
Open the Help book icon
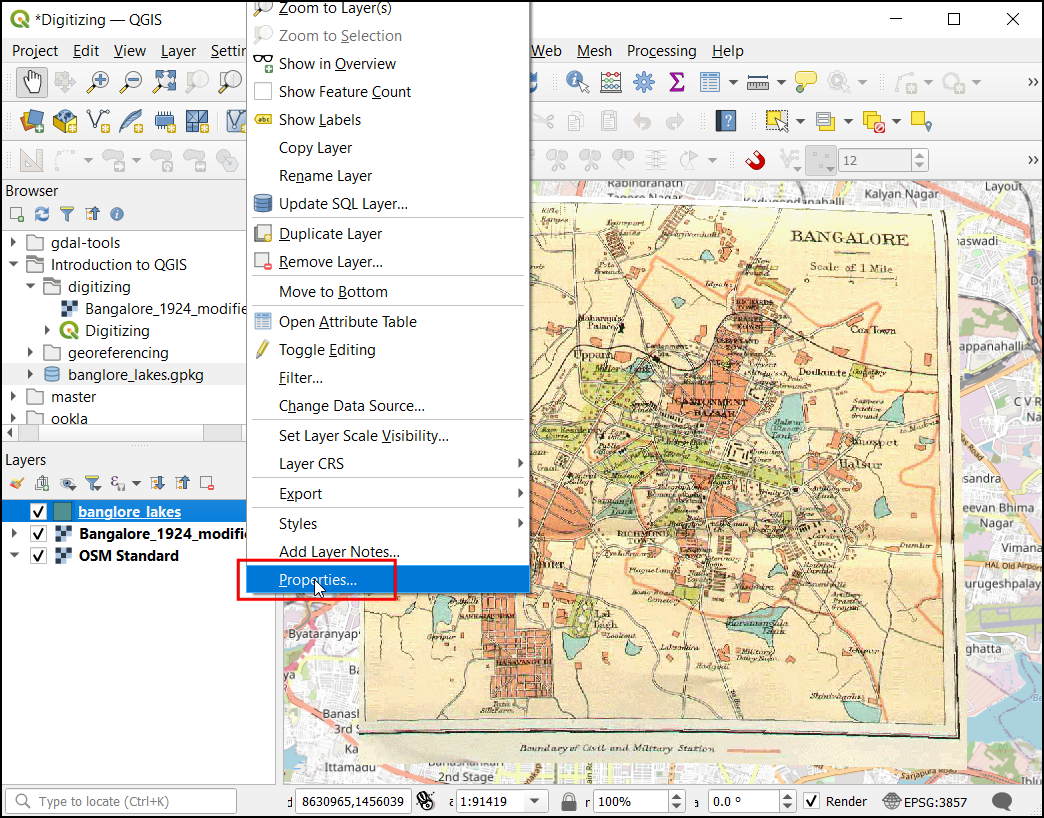(x=726, y=121)
